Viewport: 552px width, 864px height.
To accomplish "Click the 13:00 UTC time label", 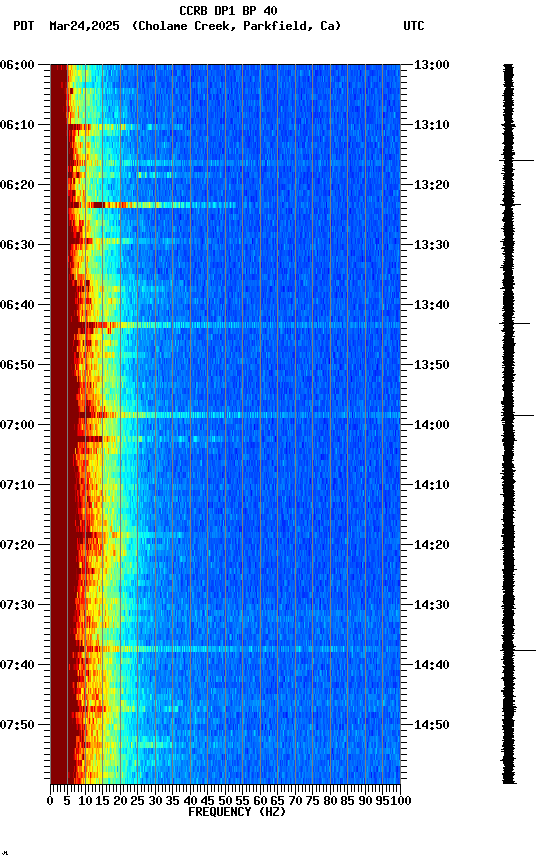I will [432, 65].
